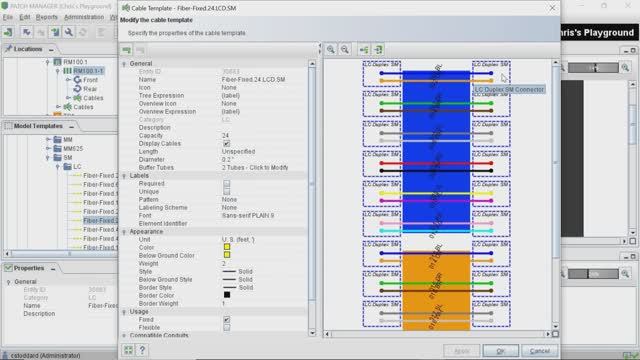Zoom in on the cable diagram

tap(331, 50)
